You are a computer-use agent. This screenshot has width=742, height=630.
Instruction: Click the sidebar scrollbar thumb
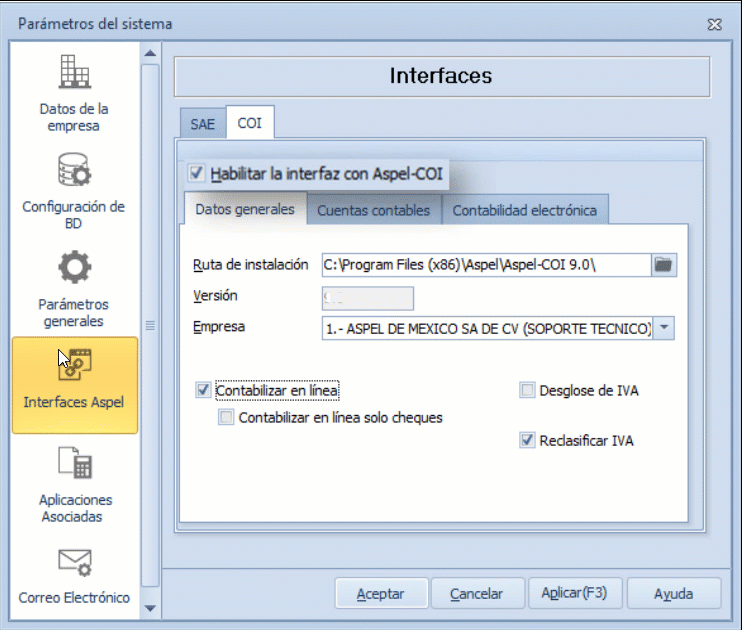(150, 326)
